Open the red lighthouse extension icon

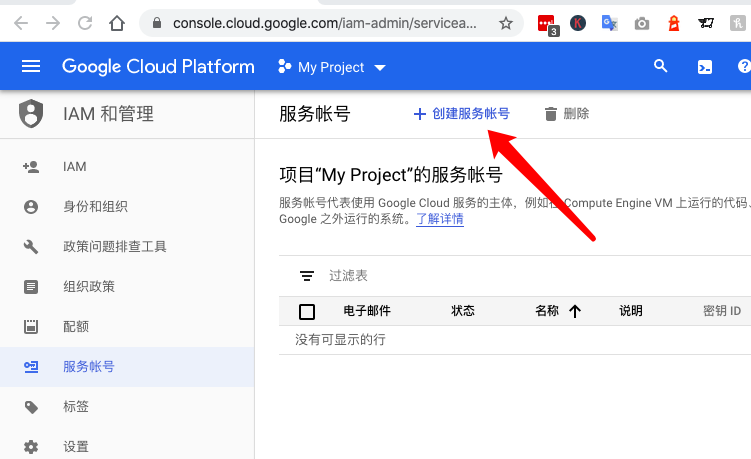point(674,23)
